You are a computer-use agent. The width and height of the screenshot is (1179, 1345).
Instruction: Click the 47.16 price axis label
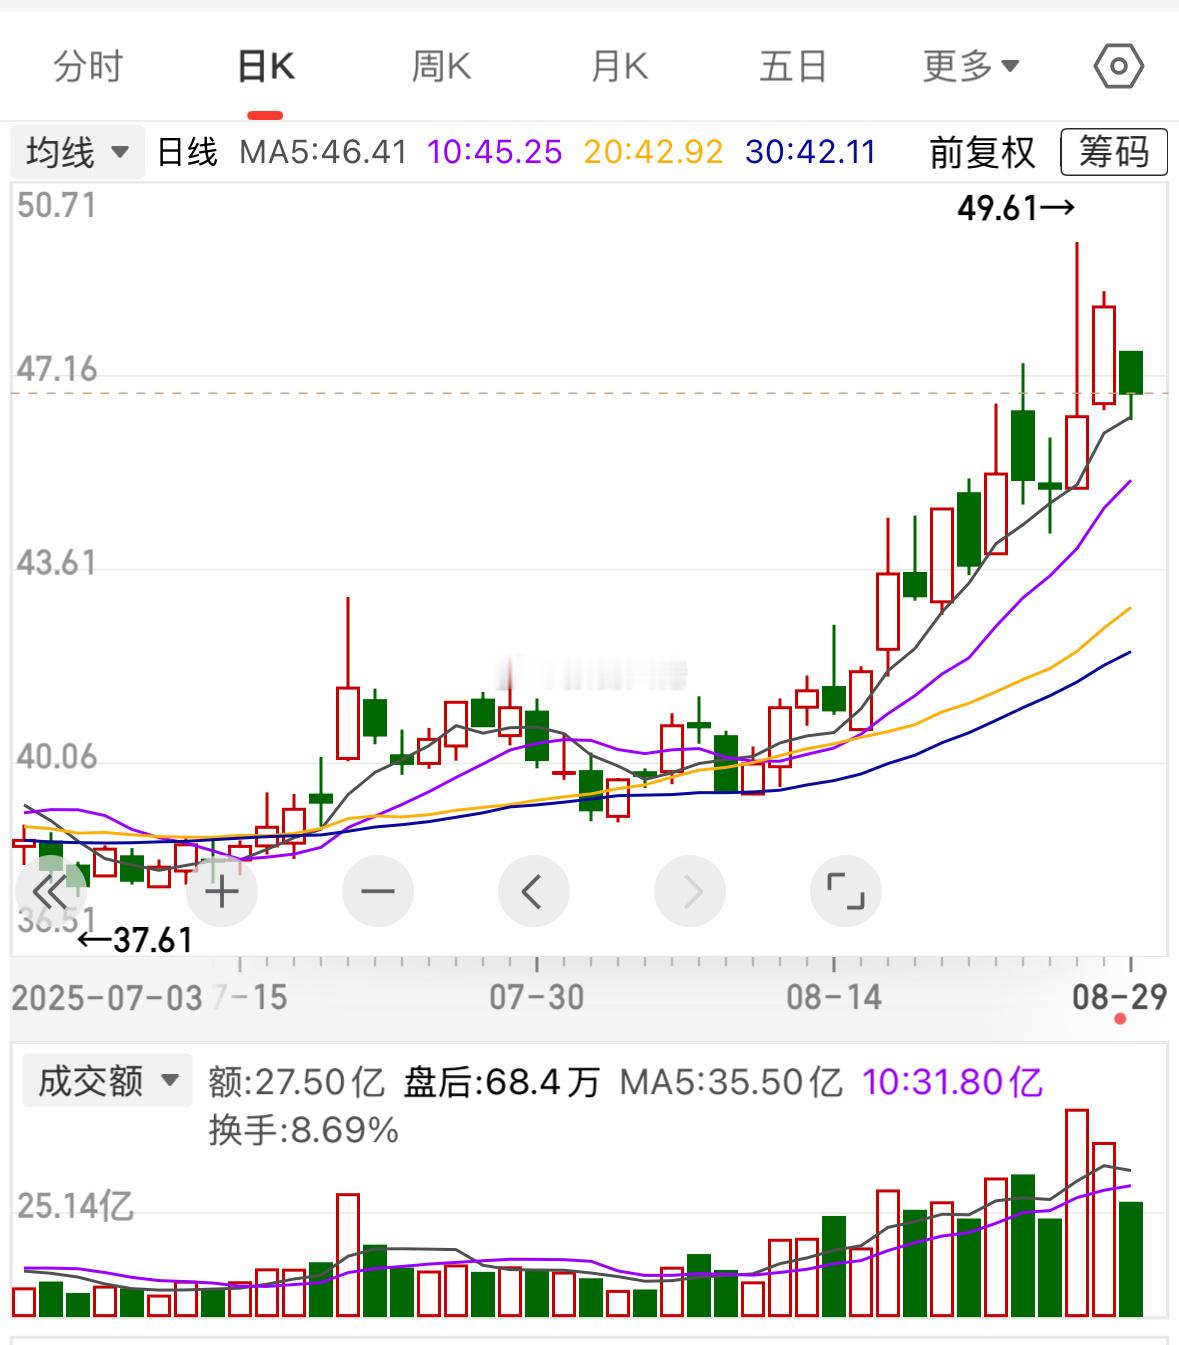coord(57,370)
